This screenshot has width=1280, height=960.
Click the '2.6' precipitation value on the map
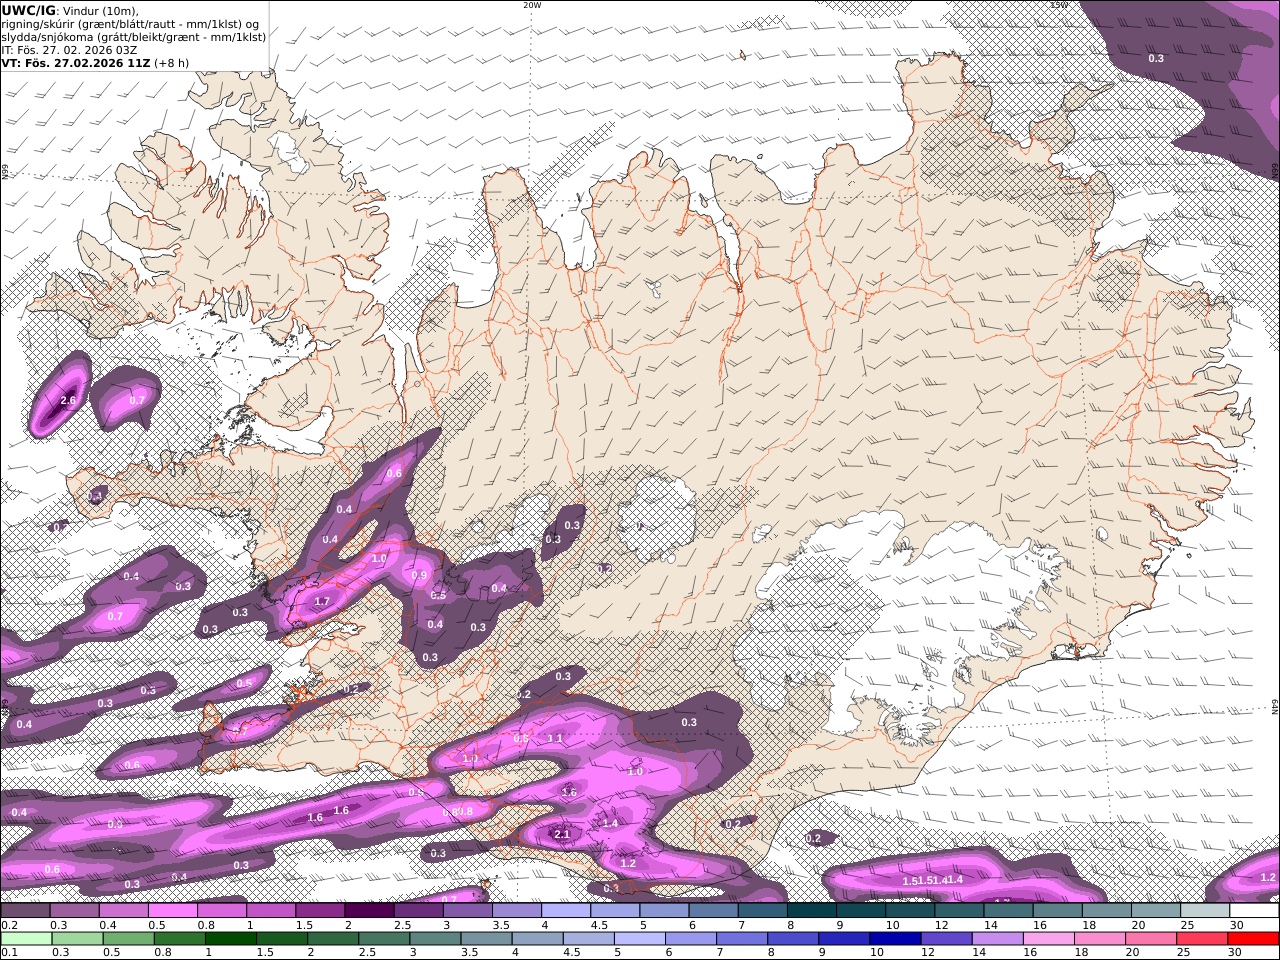pos(68,400)
